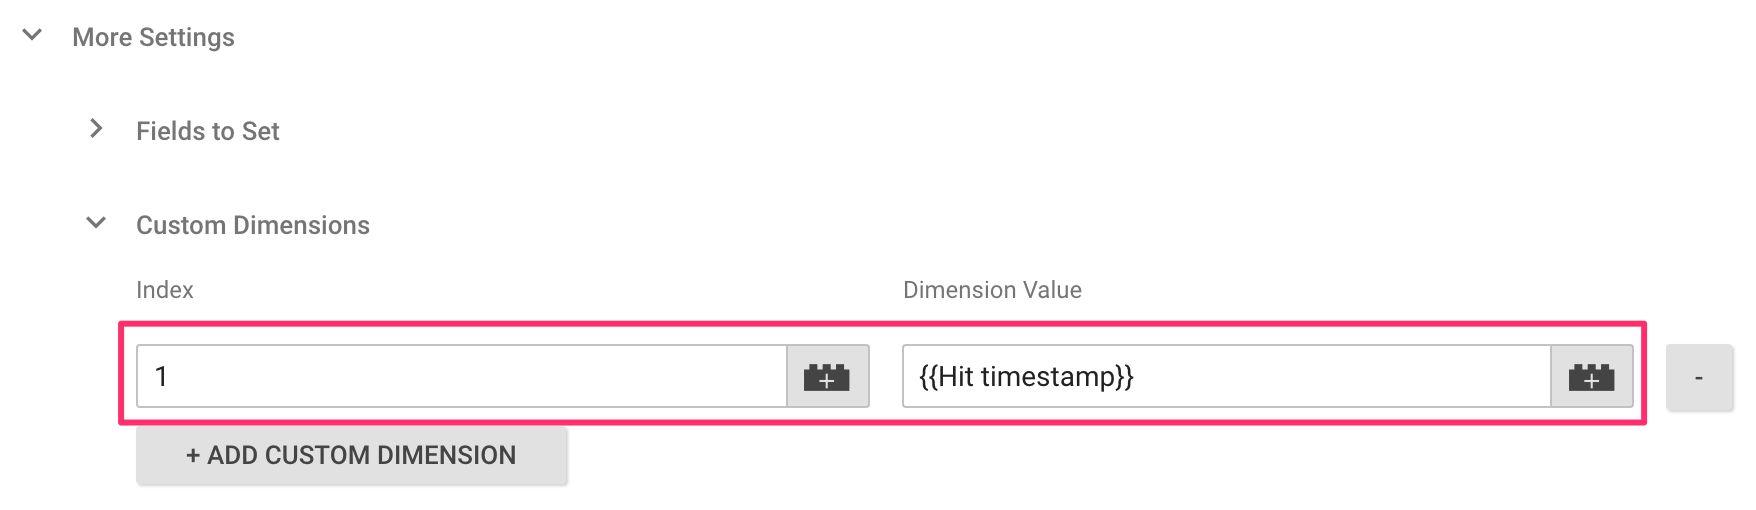Collapse the More Settings section chevron

tap(32, 35)
